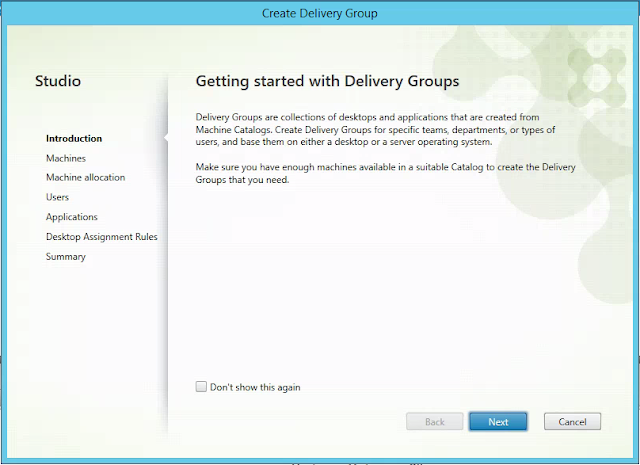Click the "Create Delivery Group" window title

320,13
